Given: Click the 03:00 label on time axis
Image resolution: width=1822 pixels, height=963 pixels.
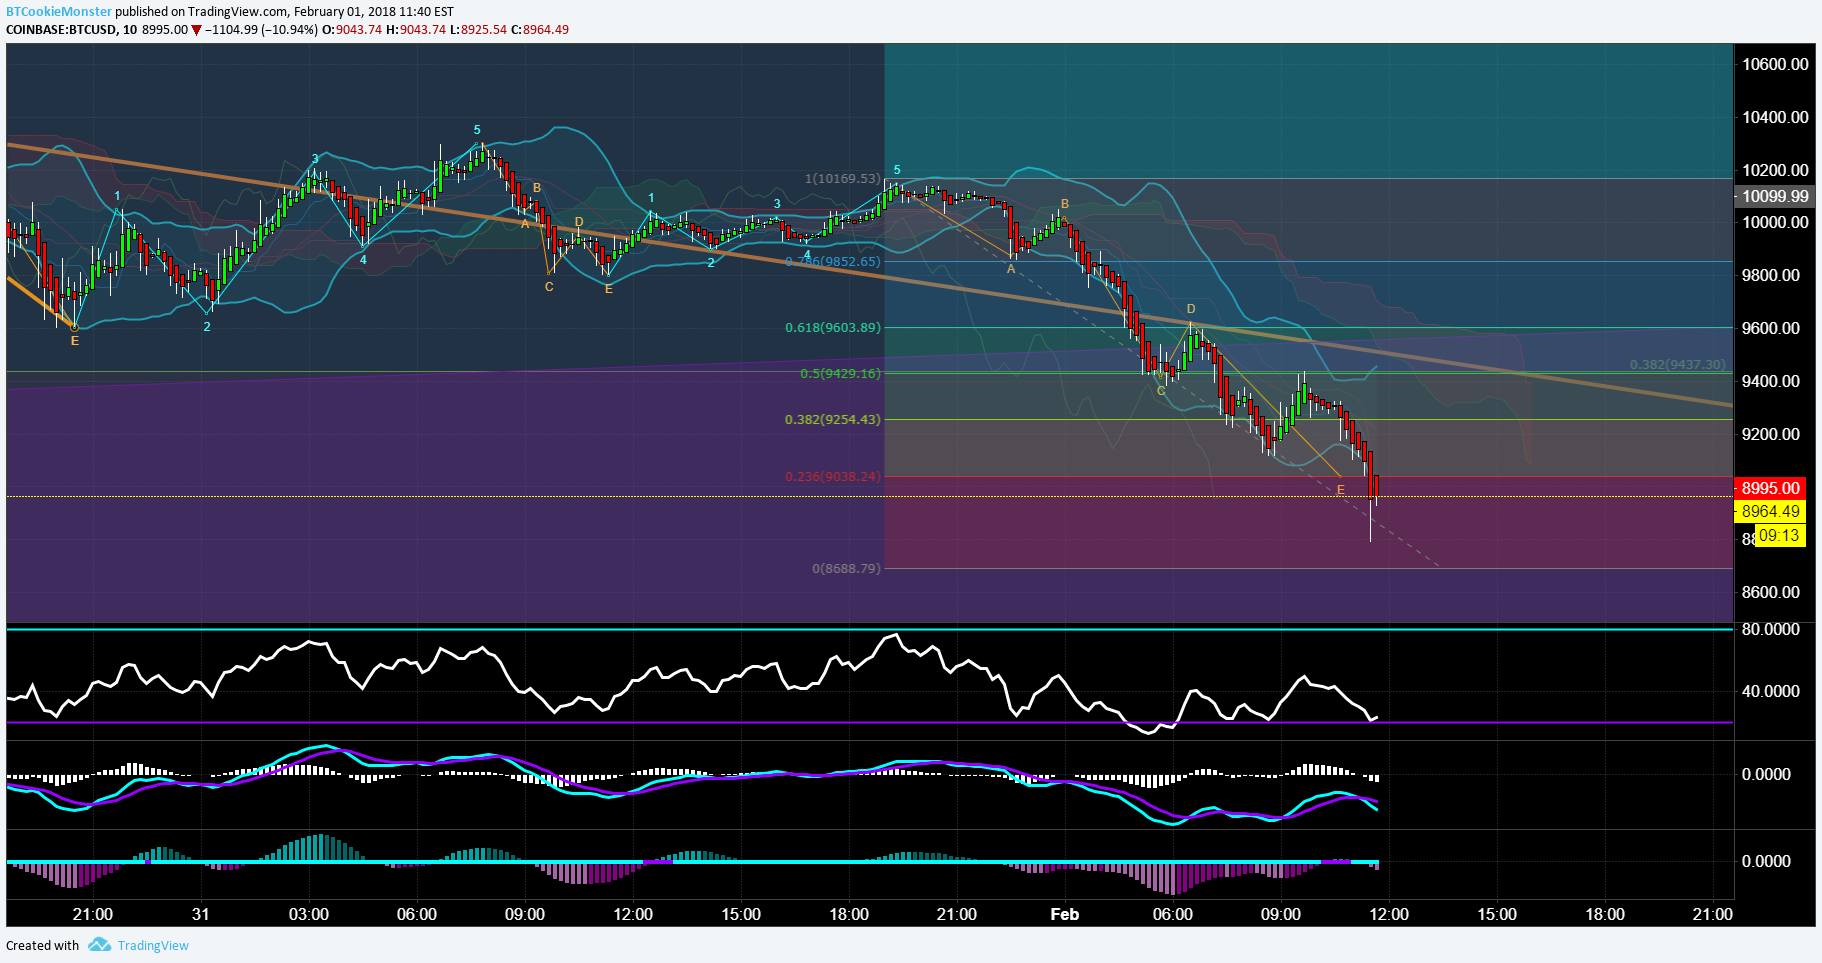Looking at the screenshot, I should pos(309,915).
